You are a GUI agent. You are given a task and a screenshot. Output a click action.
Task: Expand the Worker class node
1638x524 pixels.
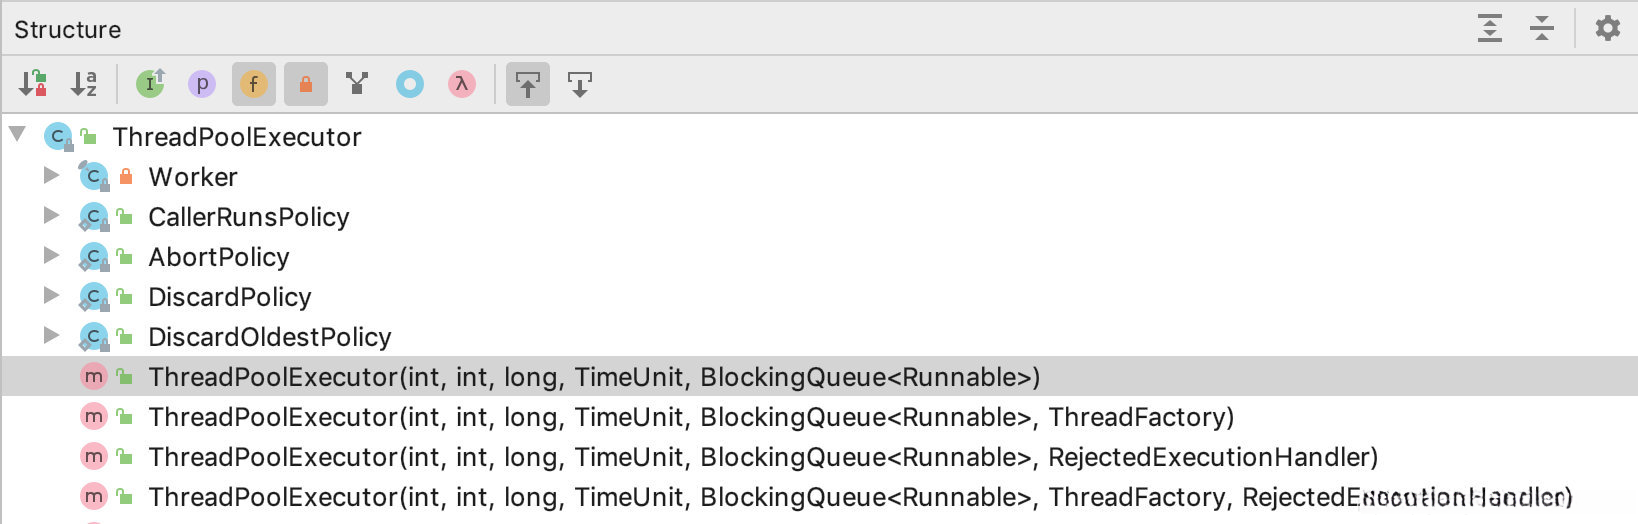click(x=51, y=176)
